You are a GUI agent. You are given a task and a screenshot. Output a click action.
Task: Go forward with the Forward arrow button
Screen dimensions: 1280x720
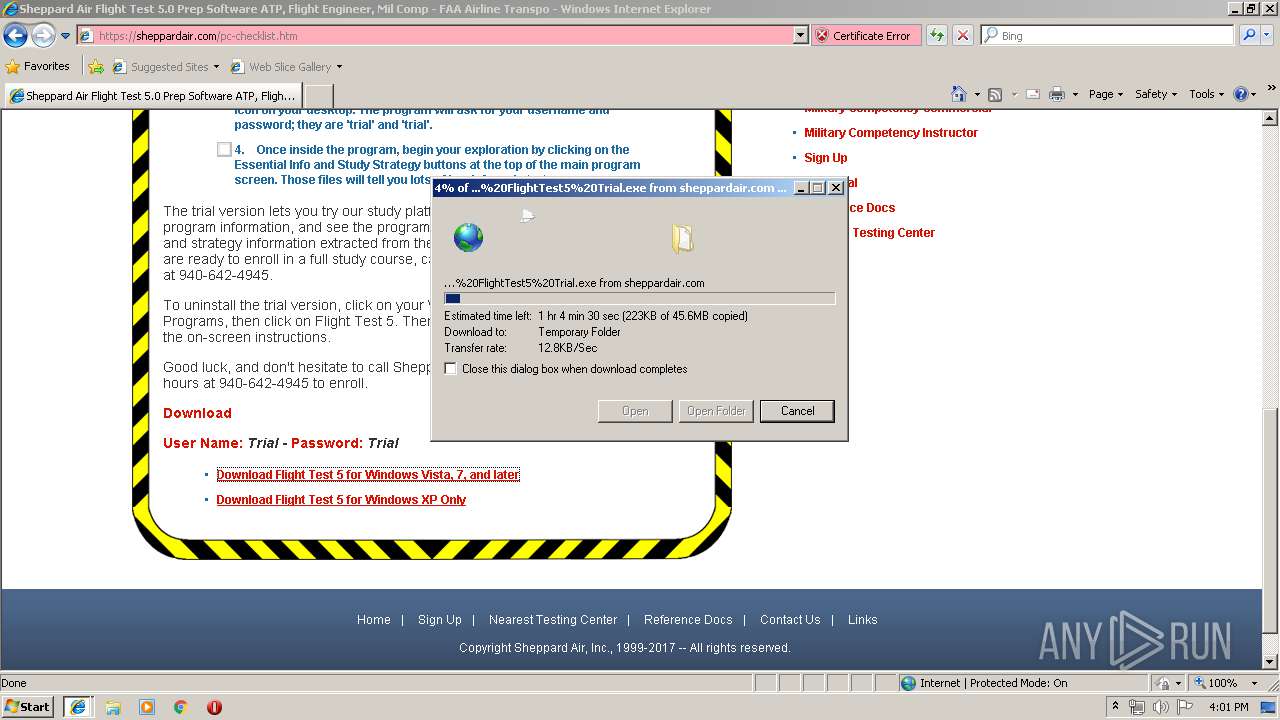(43, 36)
